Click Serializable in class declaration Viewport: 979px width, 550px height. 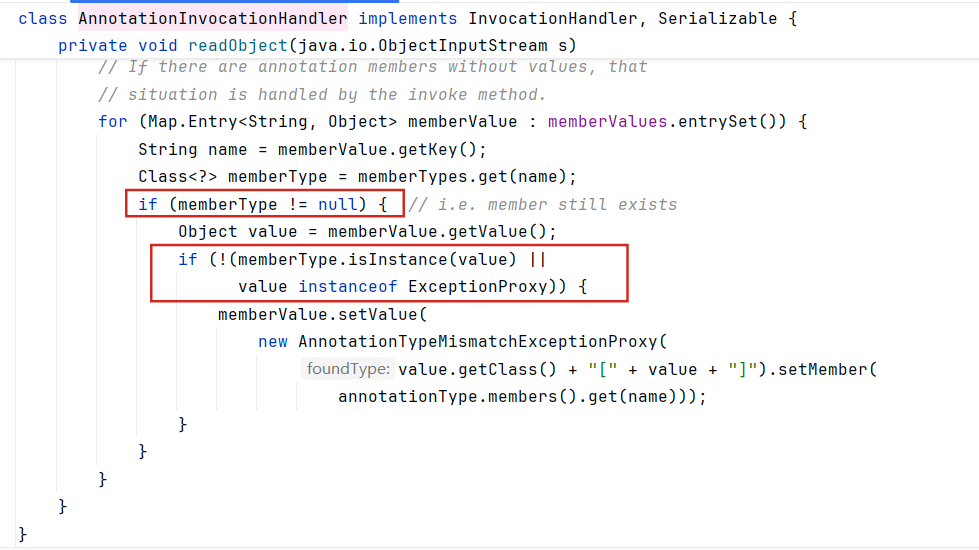pyautogui.click(x=717, y=19)
